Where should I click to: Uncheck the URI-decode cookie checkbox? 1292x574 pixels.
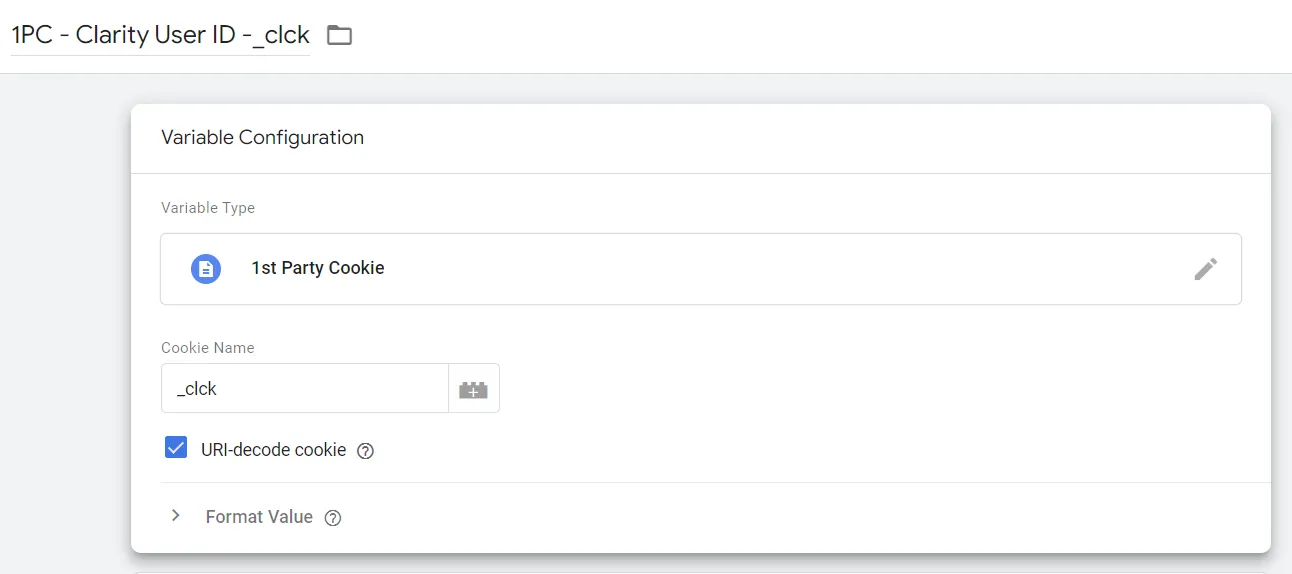tap(176, 448)
